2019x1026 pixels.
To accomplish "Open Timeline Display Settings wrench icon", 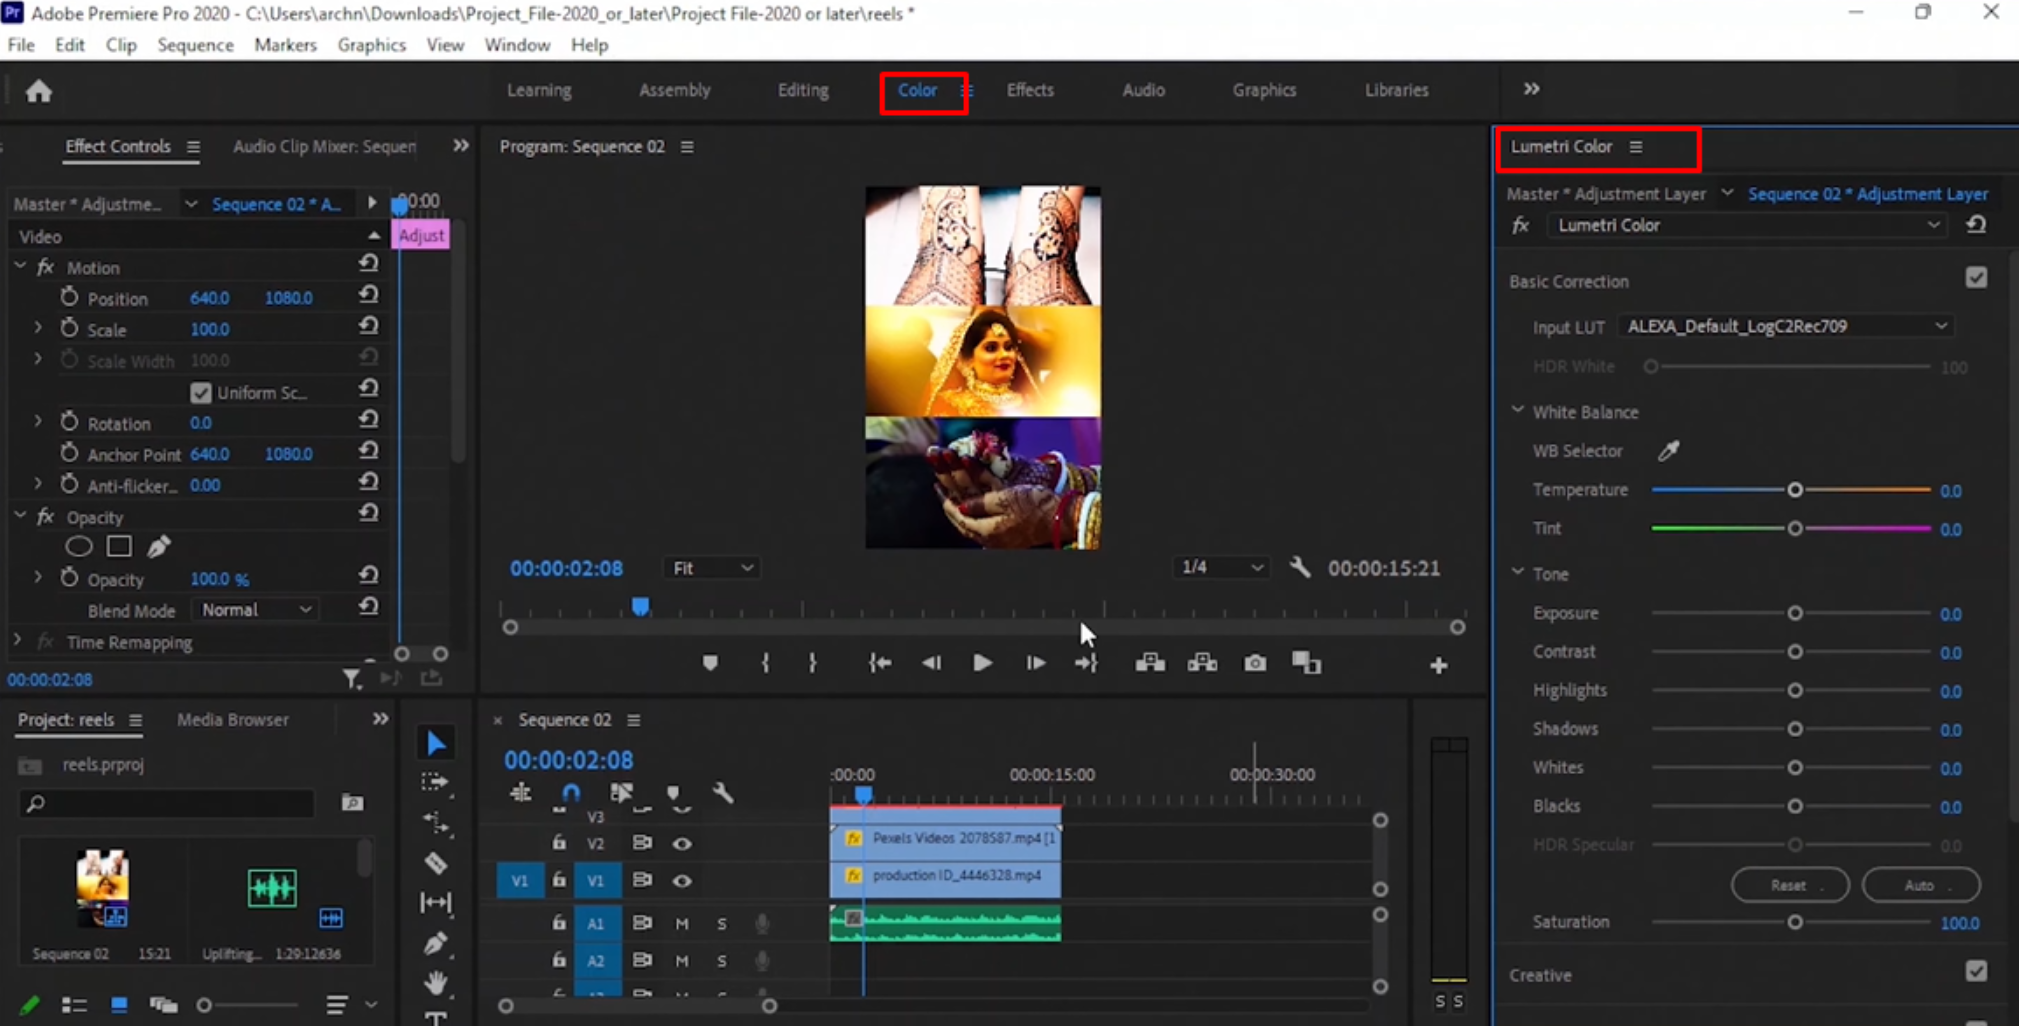I will 724,793.
